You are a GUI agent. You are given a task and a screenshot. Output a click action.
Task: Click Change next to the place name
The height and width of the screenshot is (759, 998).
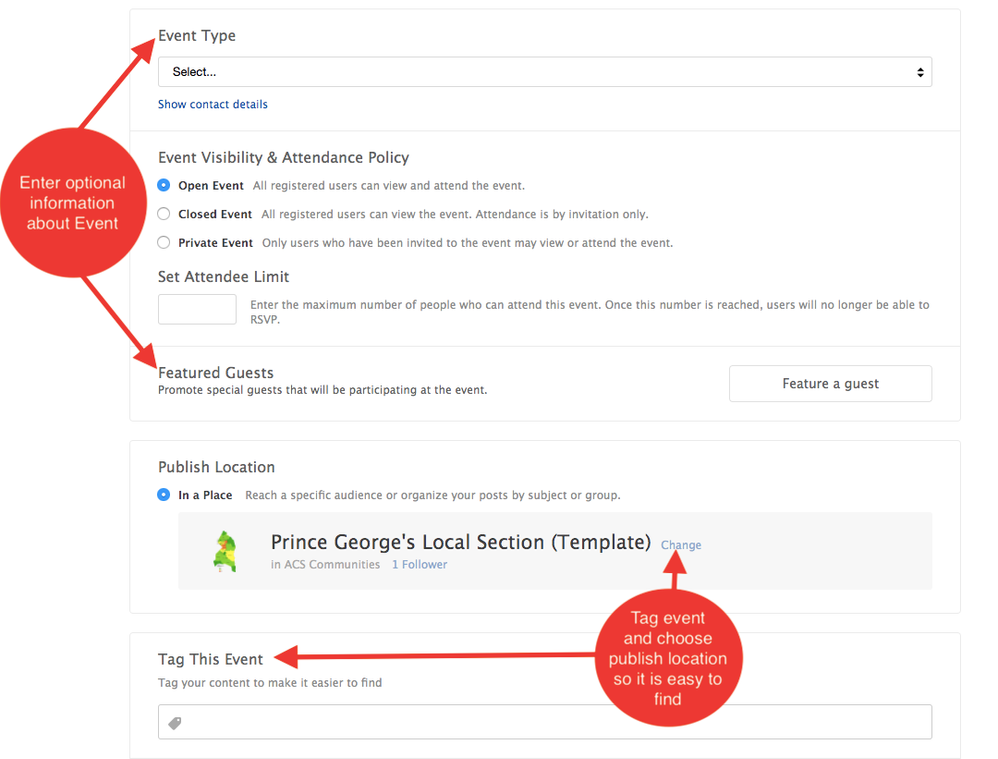(681, 545)
